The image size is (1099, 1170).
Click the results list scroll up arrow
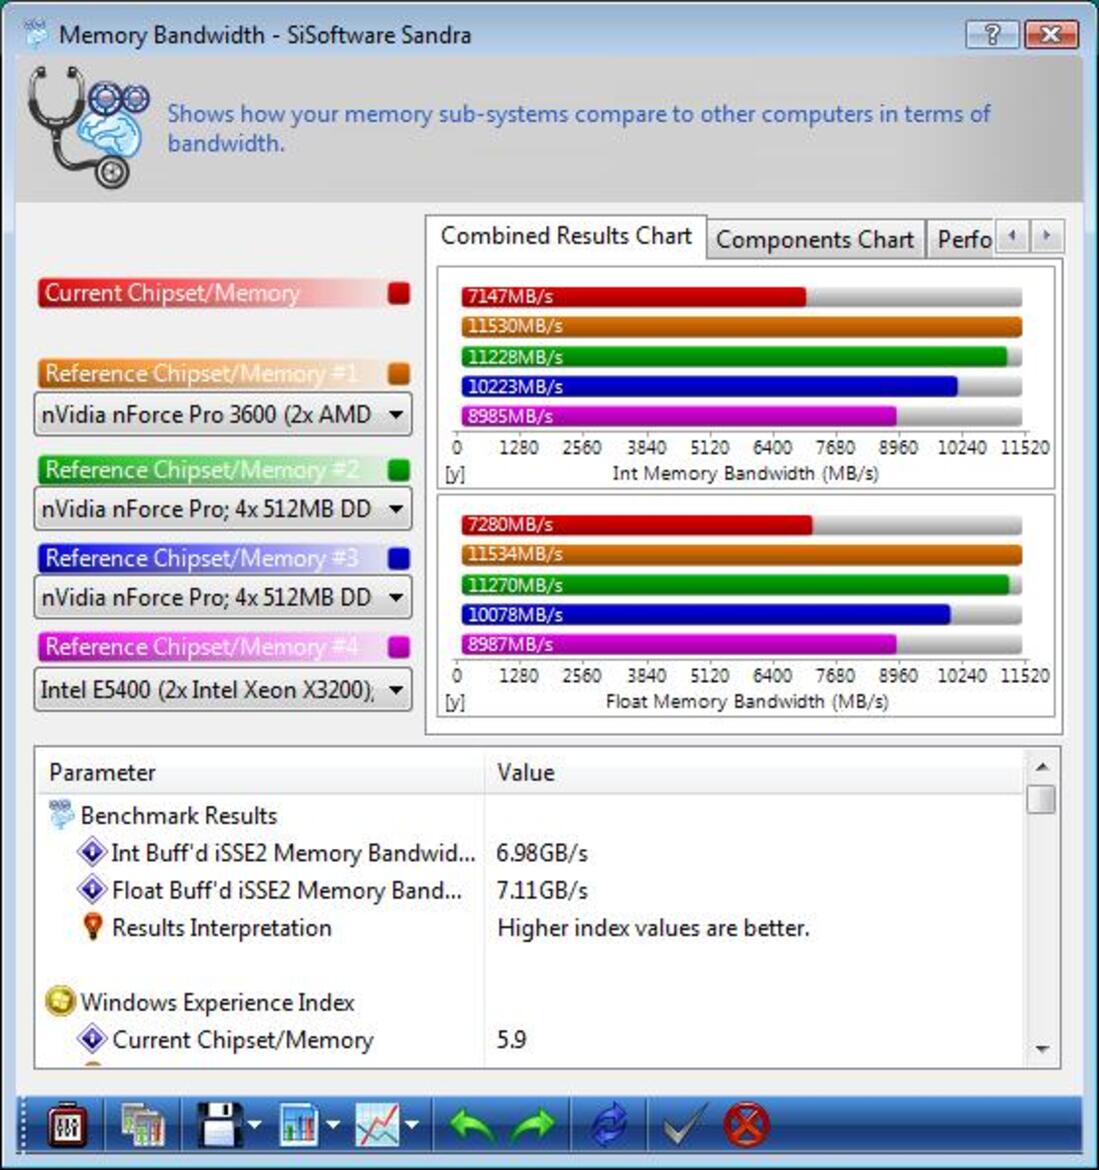[1042, 766]
